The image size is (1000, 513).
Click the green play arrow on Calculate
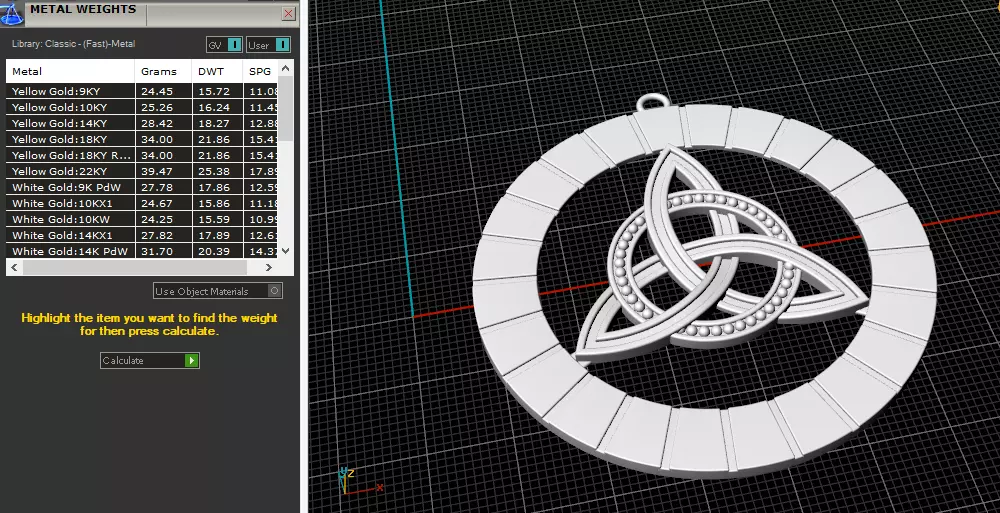click(191, 361)
